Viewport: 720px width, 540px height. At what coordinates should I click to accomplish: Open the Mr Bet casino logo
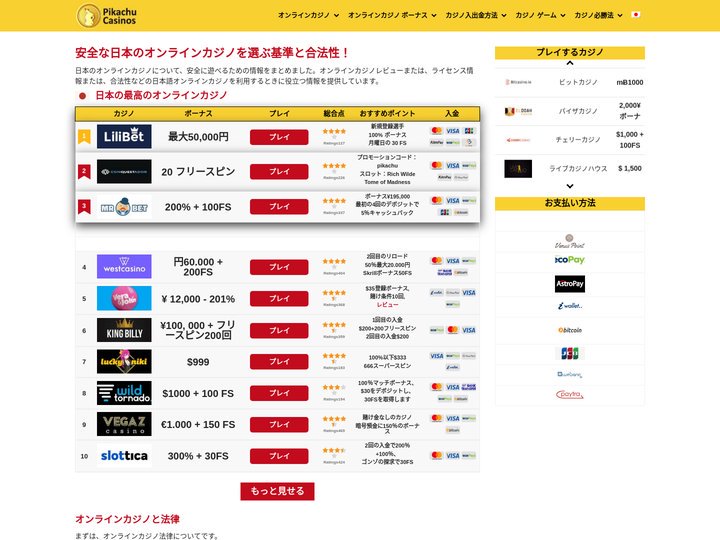124,208
